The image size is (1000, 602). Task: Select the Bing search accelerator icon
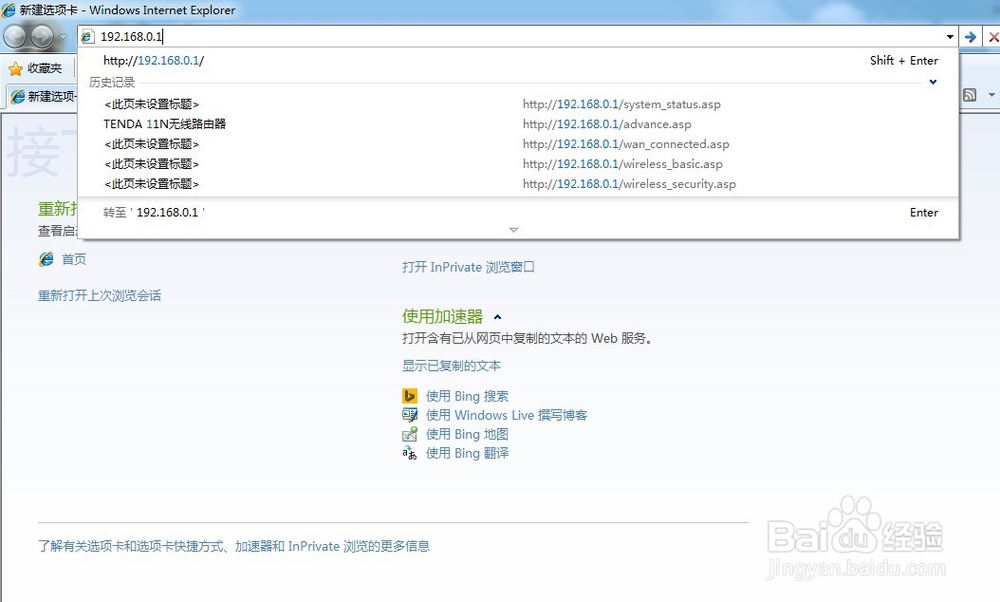[x=410, y=396]
